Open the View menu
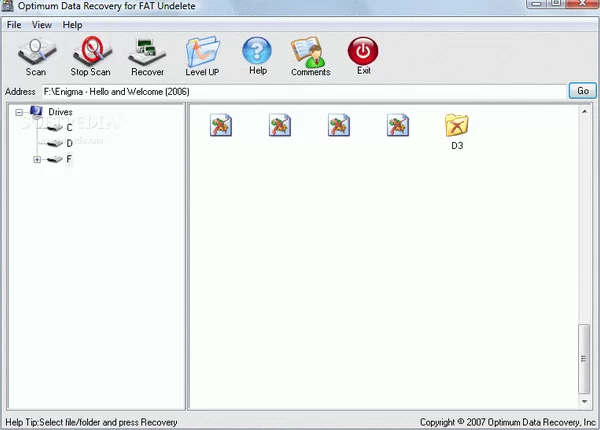Viewport: 600px width, 430px height. 42,25
